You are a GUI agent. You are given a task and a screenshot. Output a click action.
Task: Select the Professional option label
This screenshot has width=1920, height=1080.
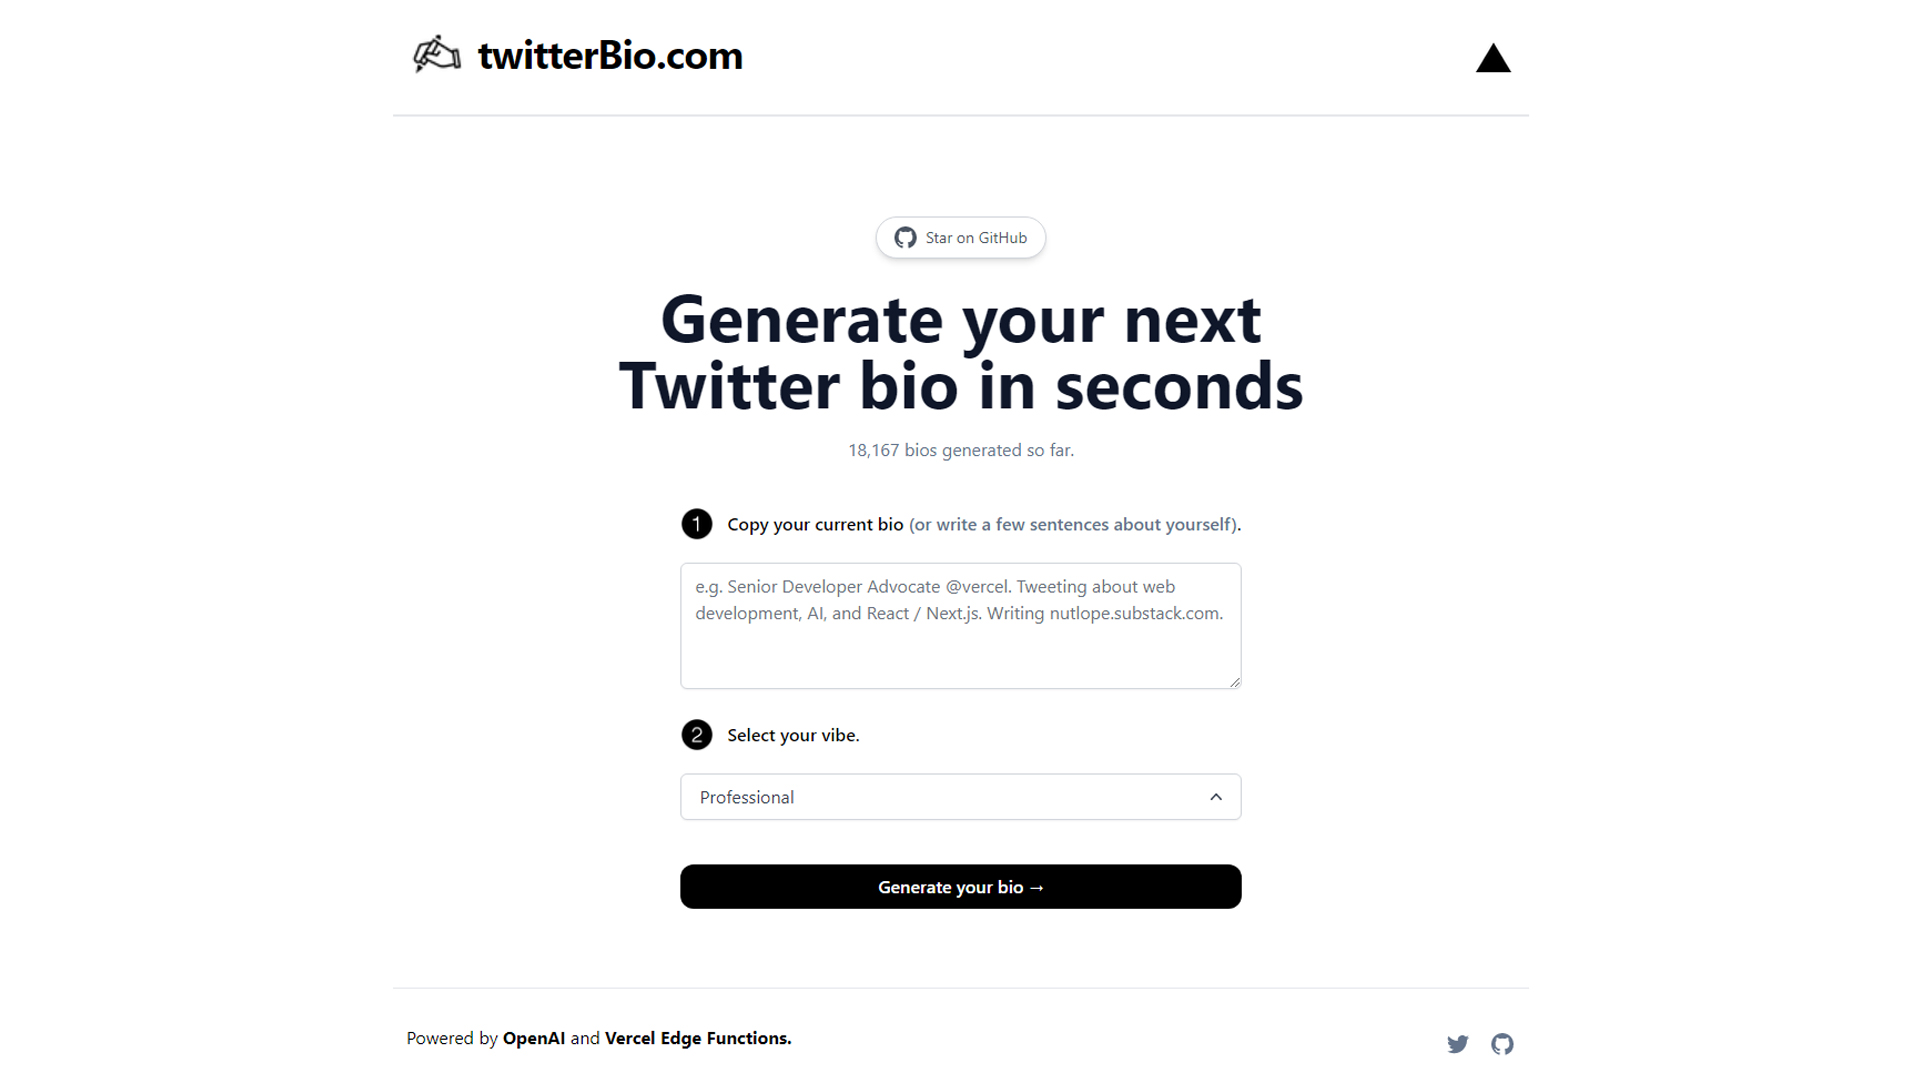tap(746, 797)
